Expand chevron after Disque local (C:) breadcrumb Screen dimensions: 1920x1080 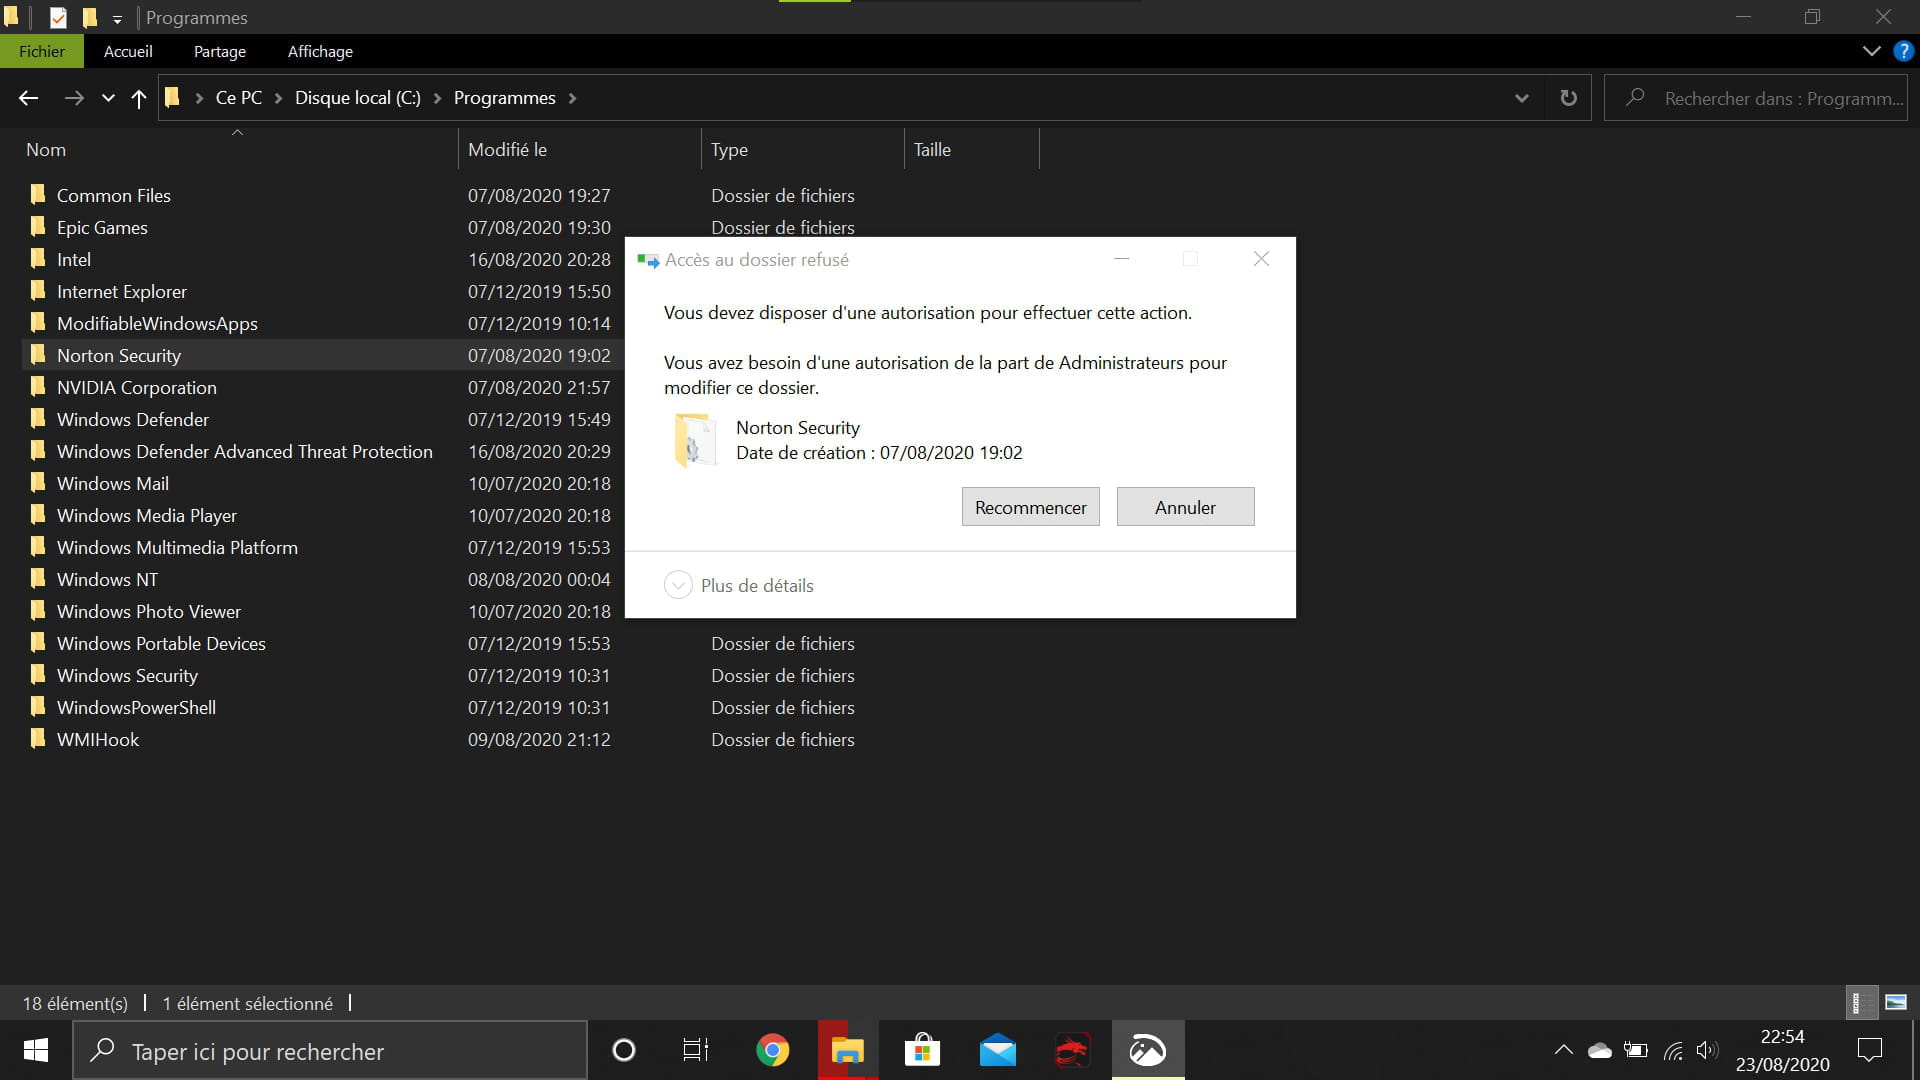click(x=437, y=98)
